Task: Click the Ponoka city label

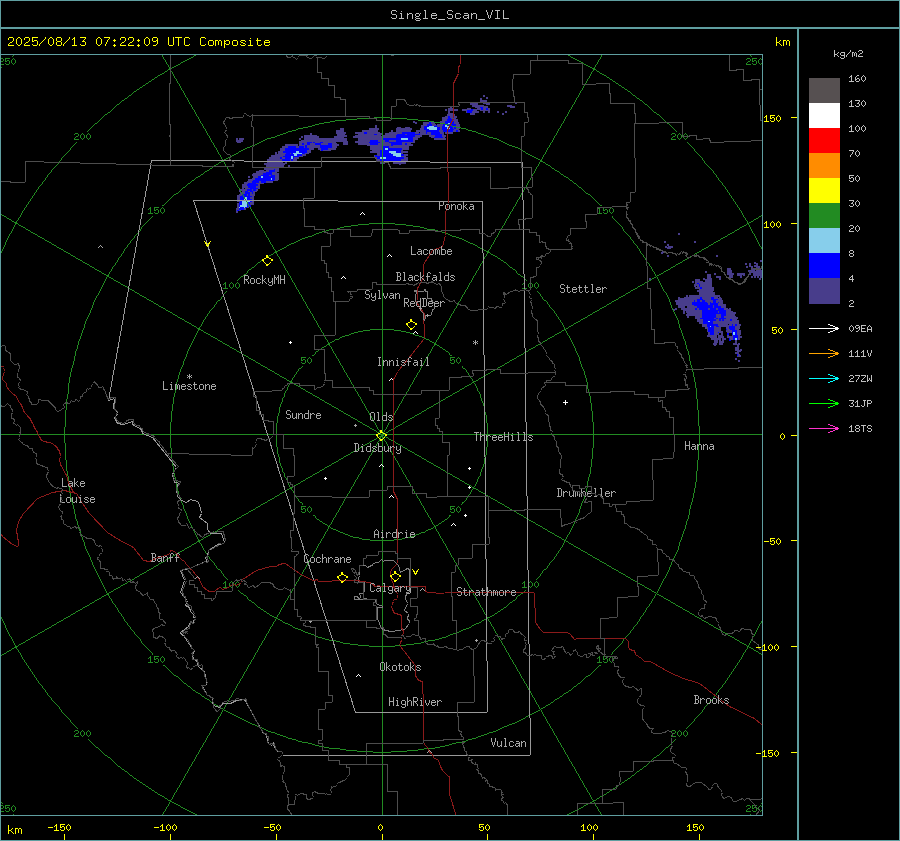Action: tap(456, 206)
